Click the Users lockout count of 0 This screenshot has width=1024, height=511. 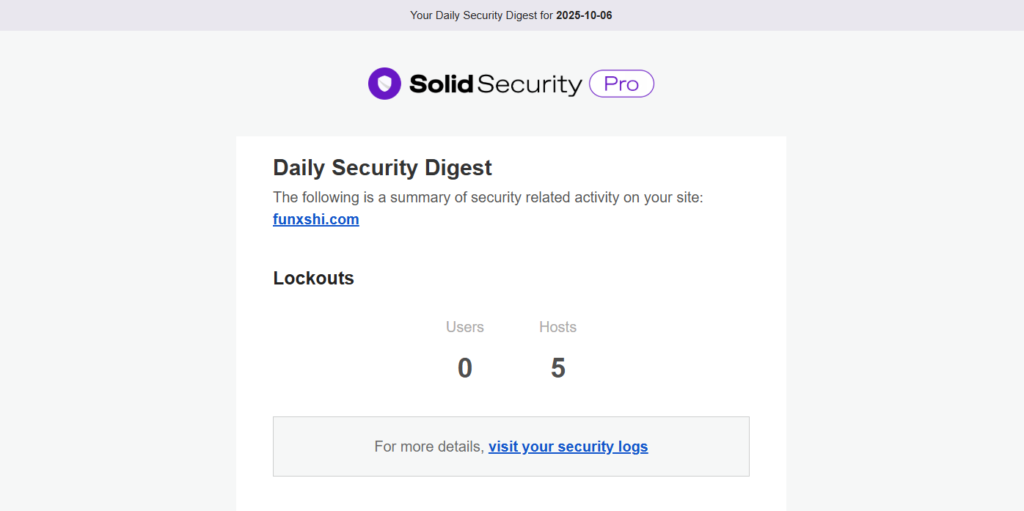pos(465,368)
